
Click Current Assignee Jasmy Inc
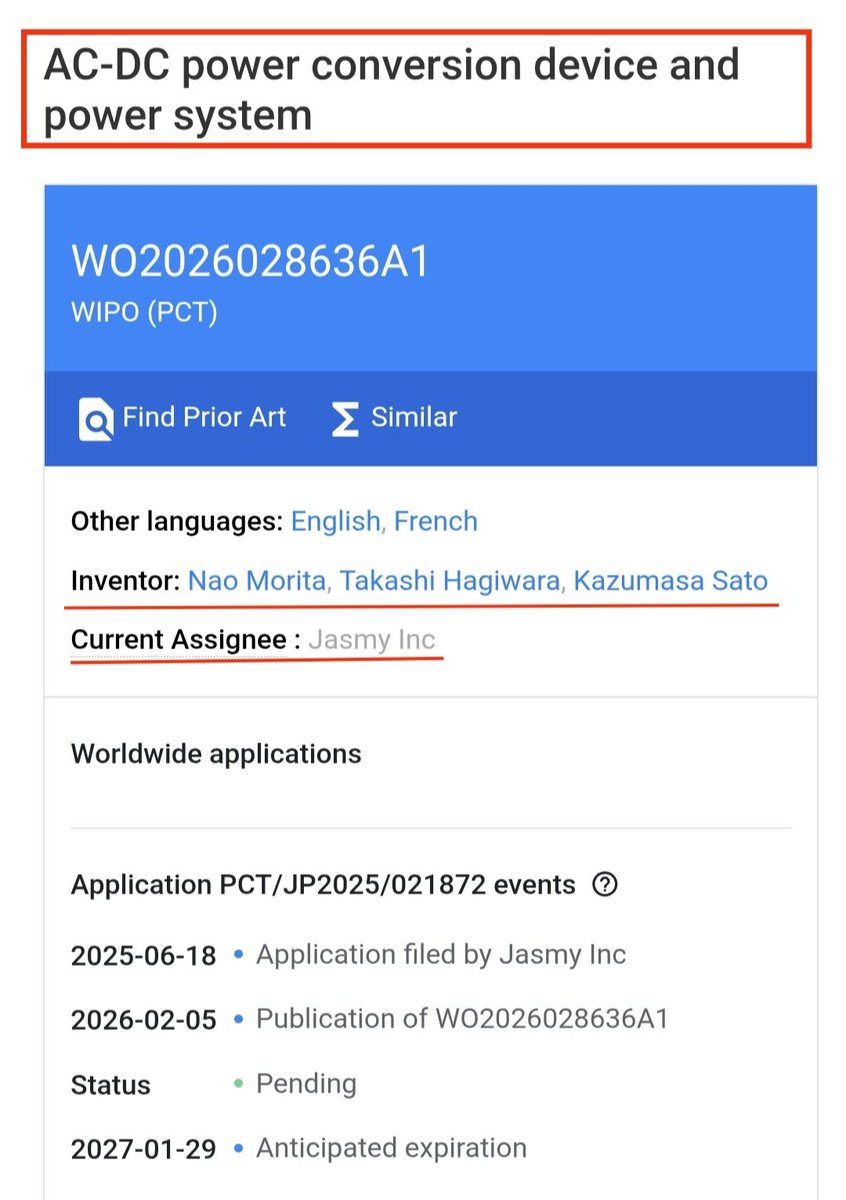[x=372, y=639]
